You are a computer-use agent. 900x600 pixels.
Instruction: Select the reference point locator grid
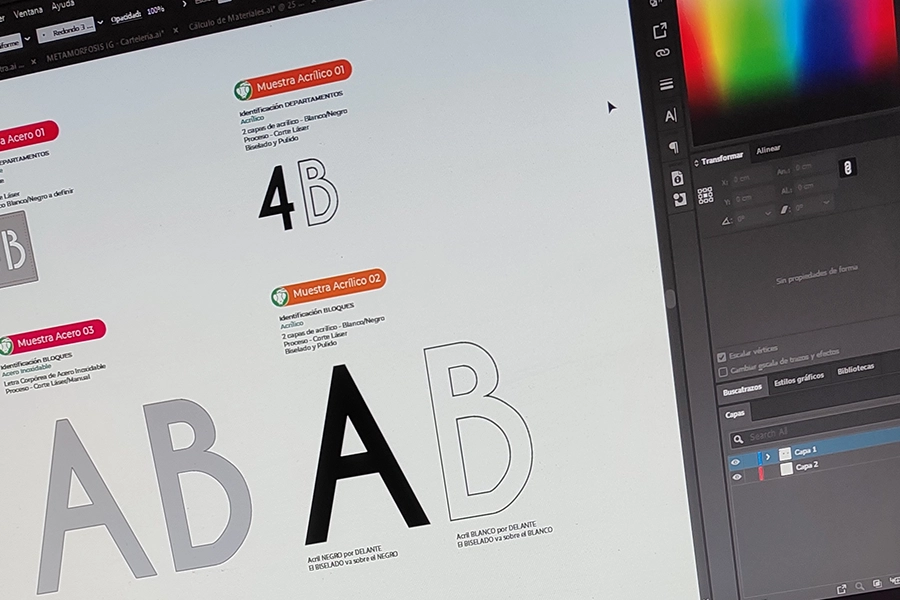coord(705,195)
